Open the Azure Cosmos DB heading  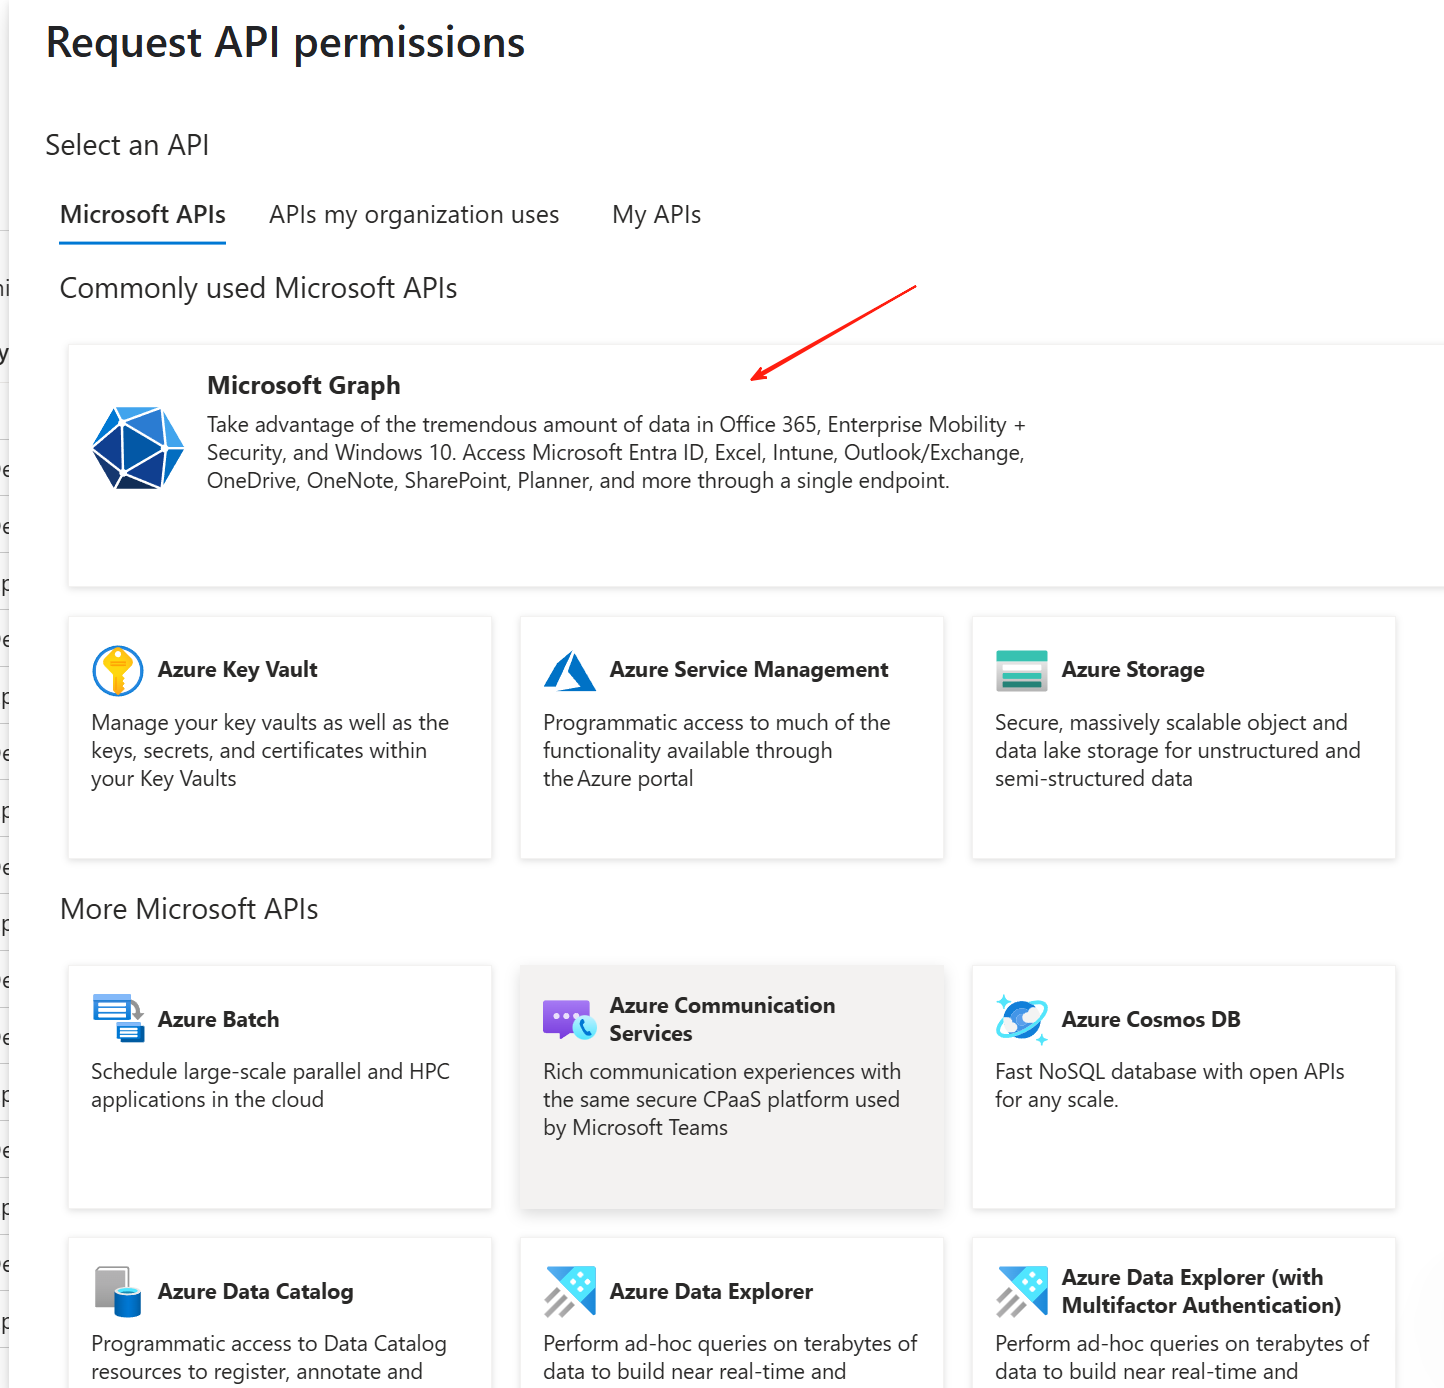1151,1019
